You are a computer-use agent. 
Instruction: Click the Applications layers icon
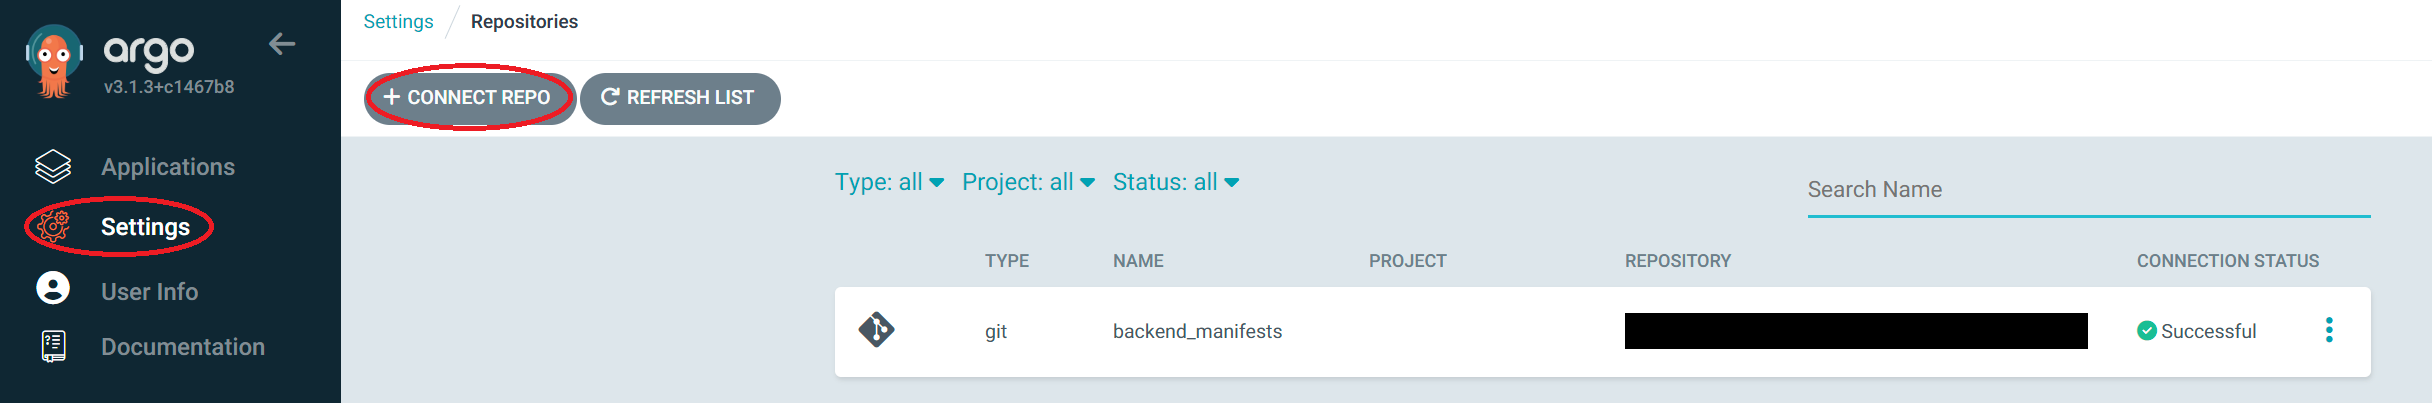tap(53, 167)
